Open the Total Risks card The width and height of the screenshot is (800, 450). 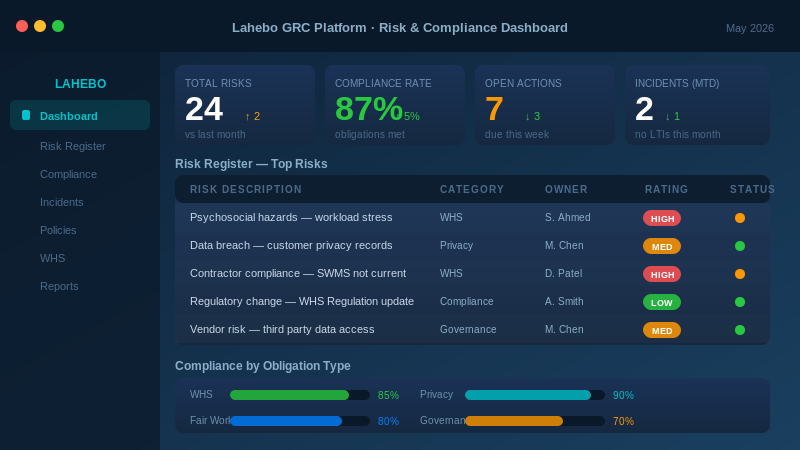point(245,105)
